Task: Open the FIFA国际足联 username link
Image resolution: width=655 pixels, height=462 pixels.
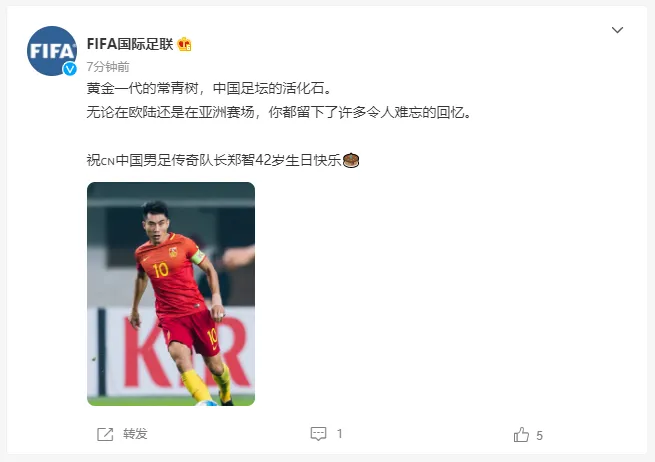Action: [x=130, y=44]
